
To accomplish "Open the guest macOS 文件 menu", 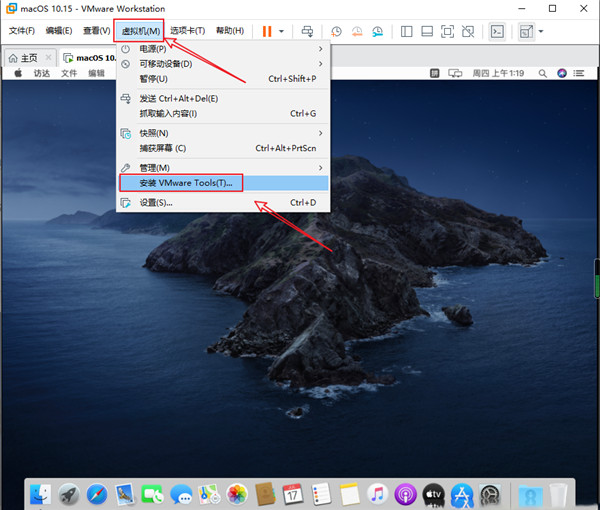I will (x=69, y=73).
